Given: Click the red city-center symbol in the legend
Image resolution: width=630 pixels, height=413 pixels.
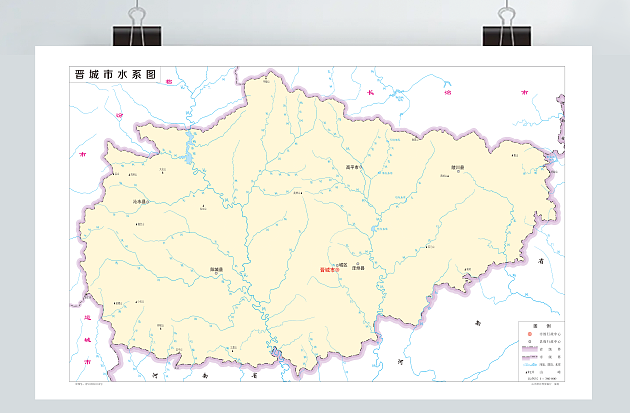Looking at the screenshot, I should [527, 332].
